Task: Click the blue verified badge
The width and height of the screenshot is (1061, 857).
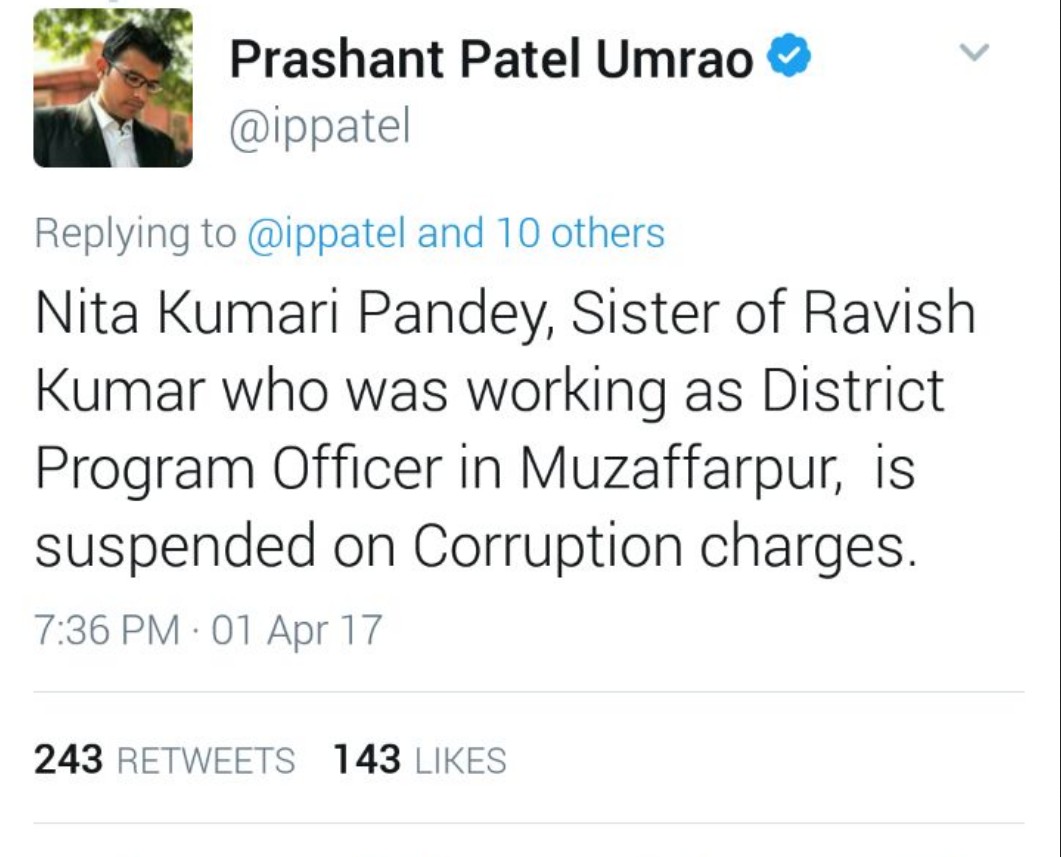Action: [x=789, y=60]
